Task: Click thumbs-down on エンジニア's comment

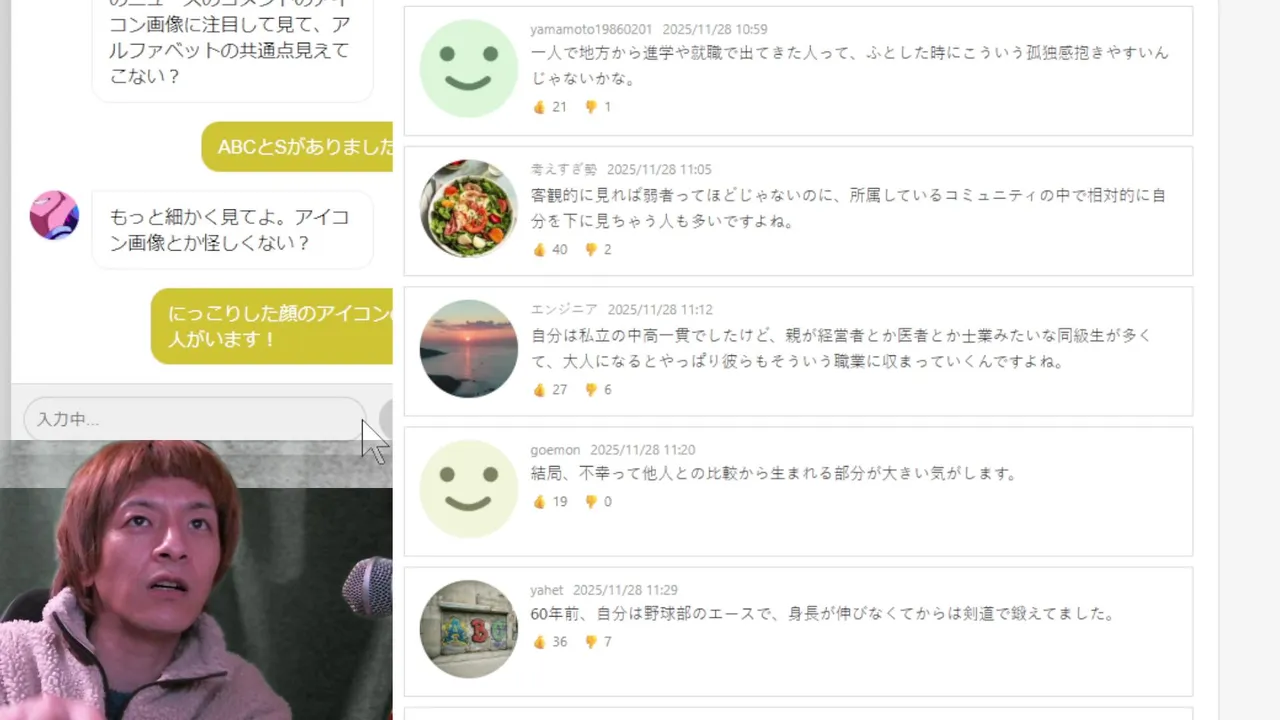Action: [591, 390]
